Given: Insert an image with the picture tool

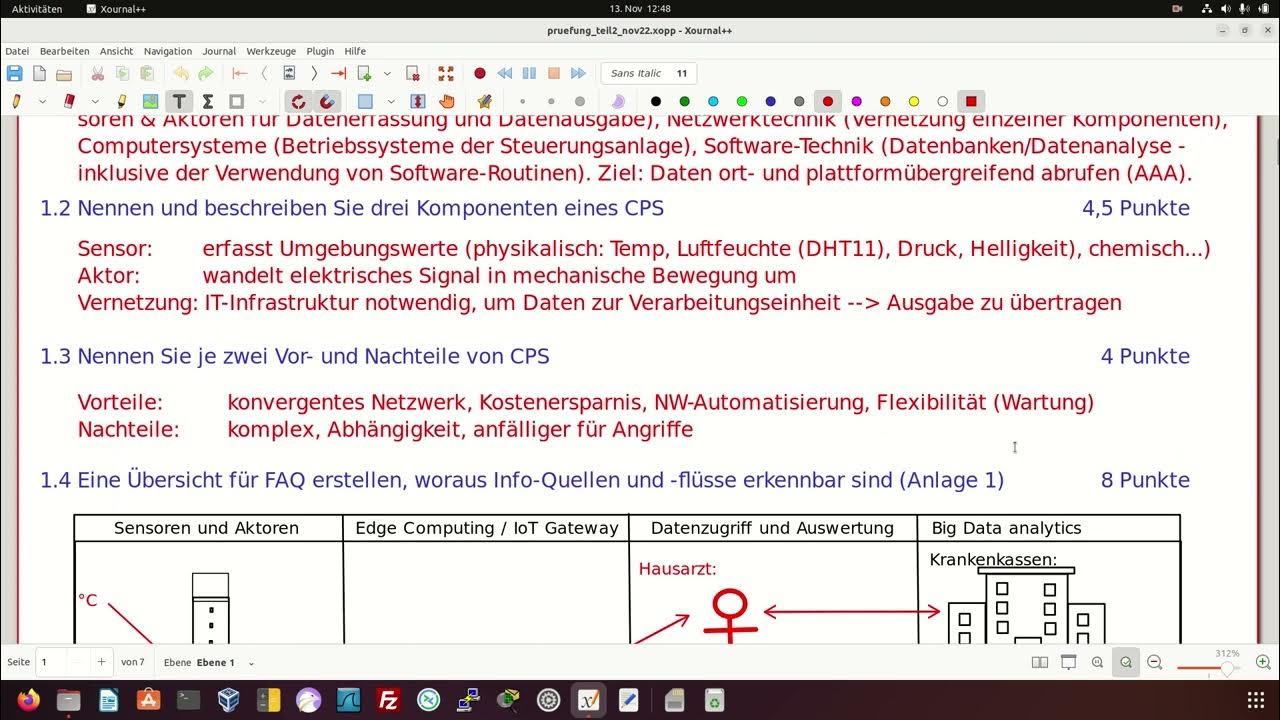Looking at the screenshot, I should tap(150, 101).
